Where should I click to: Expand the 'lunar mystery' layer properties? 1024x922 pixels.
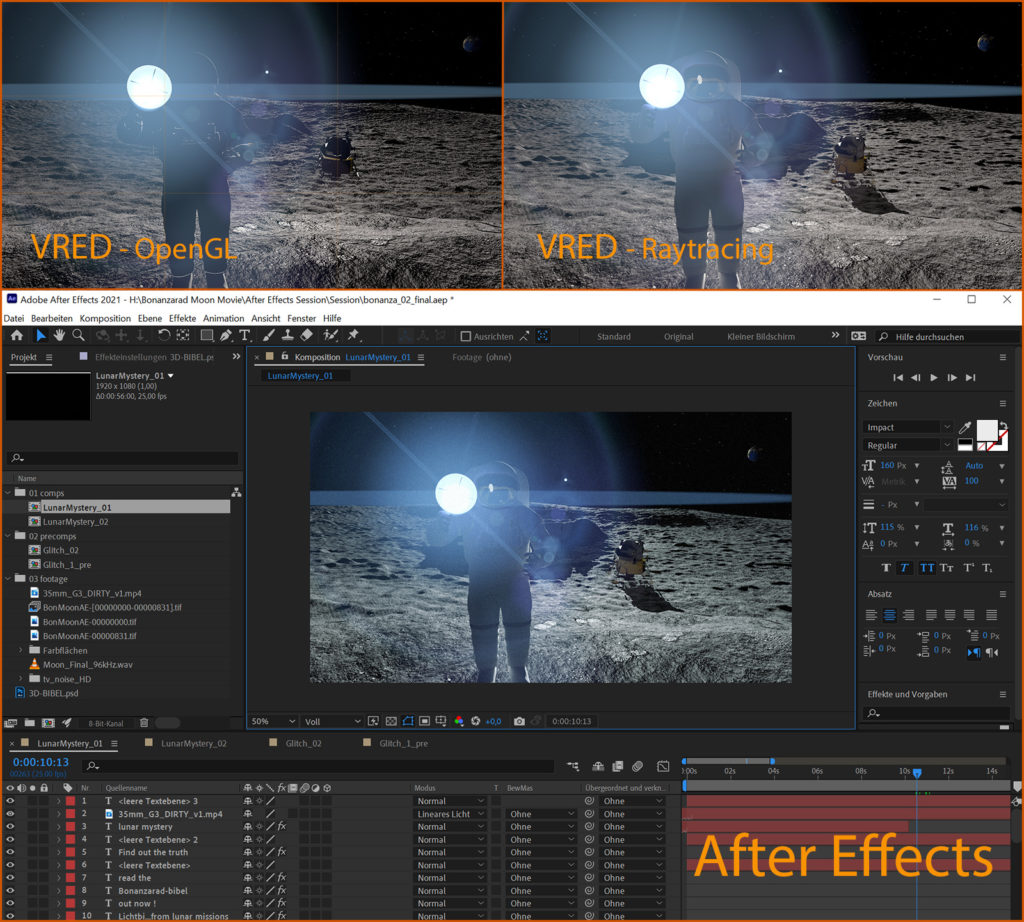pos(58,827)
